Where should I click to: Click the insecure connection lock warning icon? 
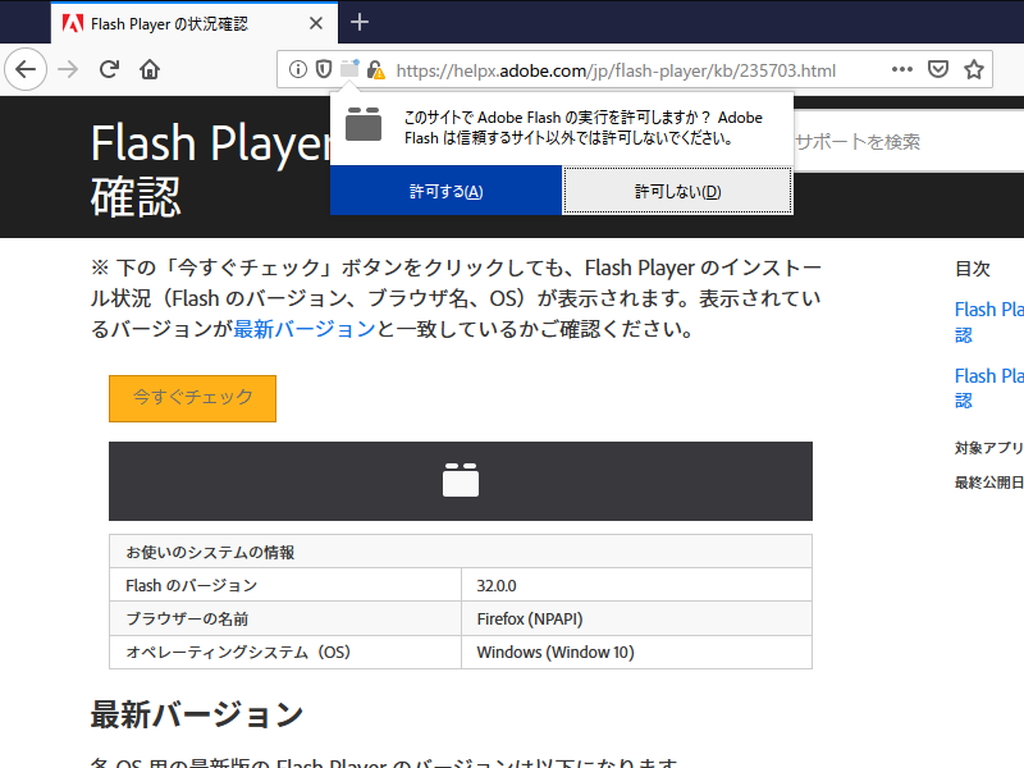(375, 70)
